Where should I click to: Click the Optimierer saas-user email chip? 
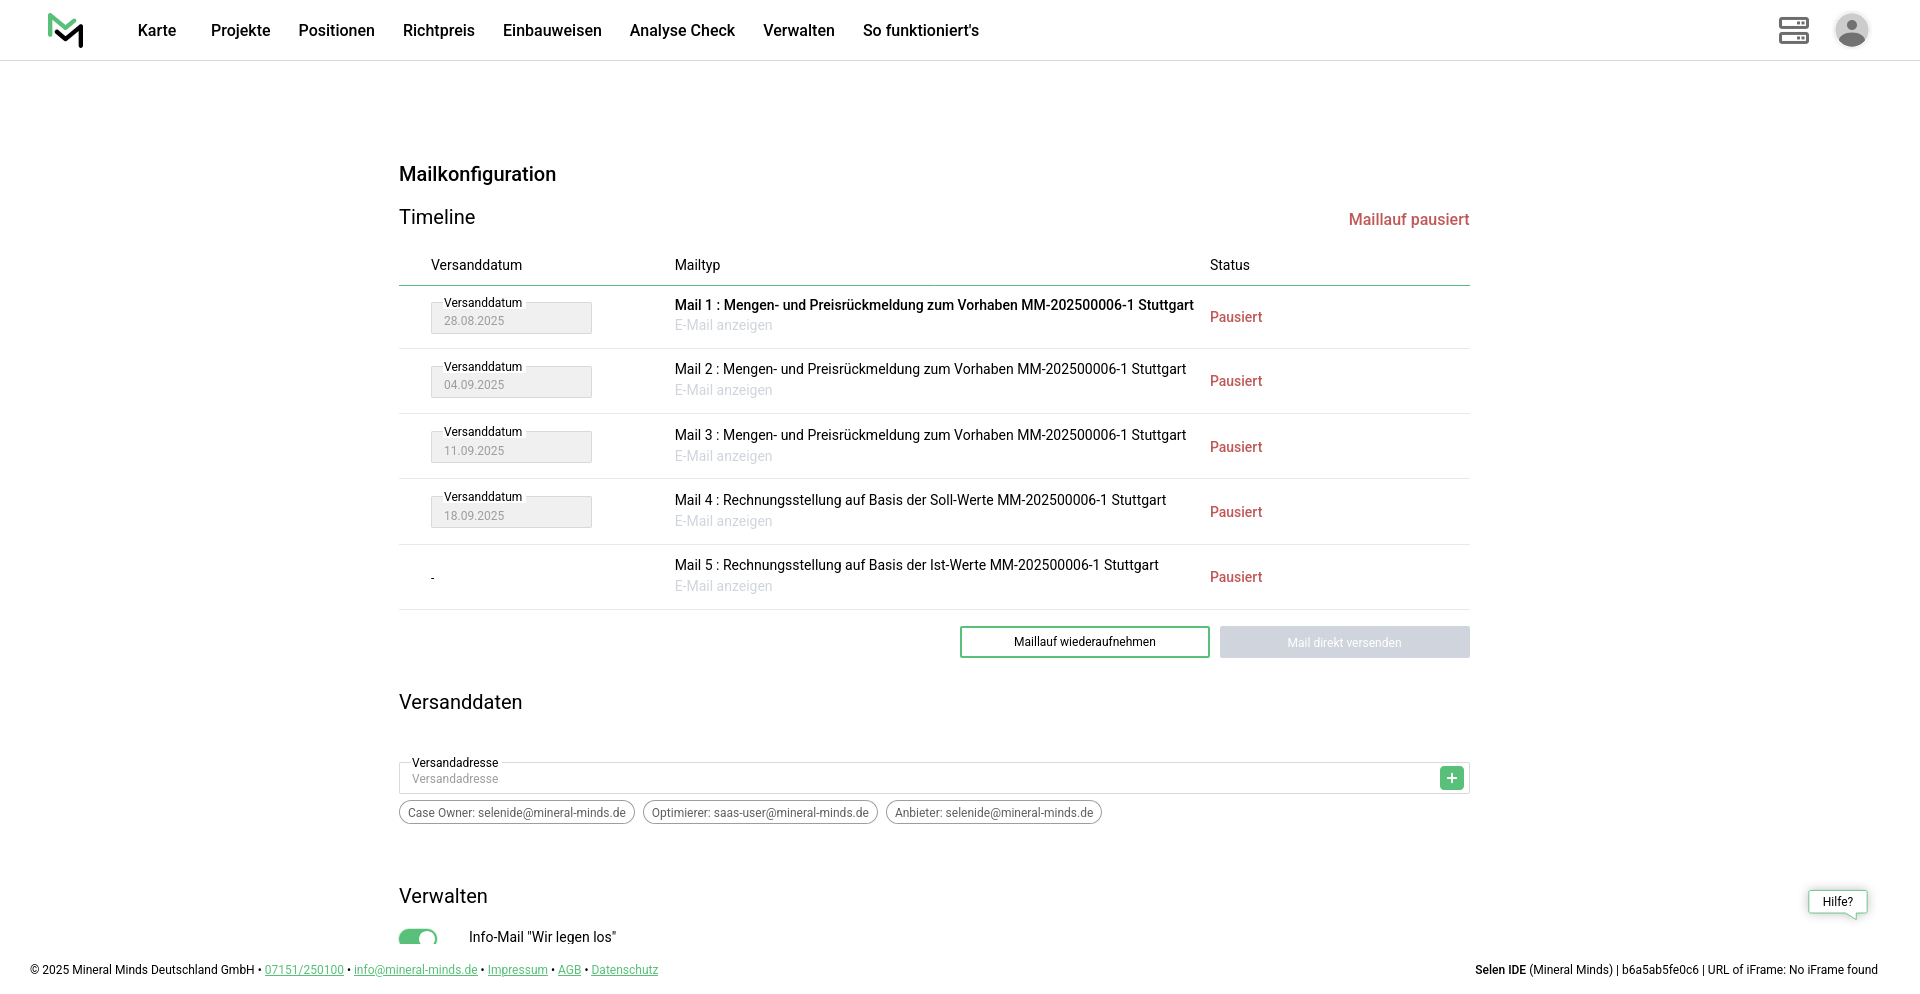pos(760,813)
